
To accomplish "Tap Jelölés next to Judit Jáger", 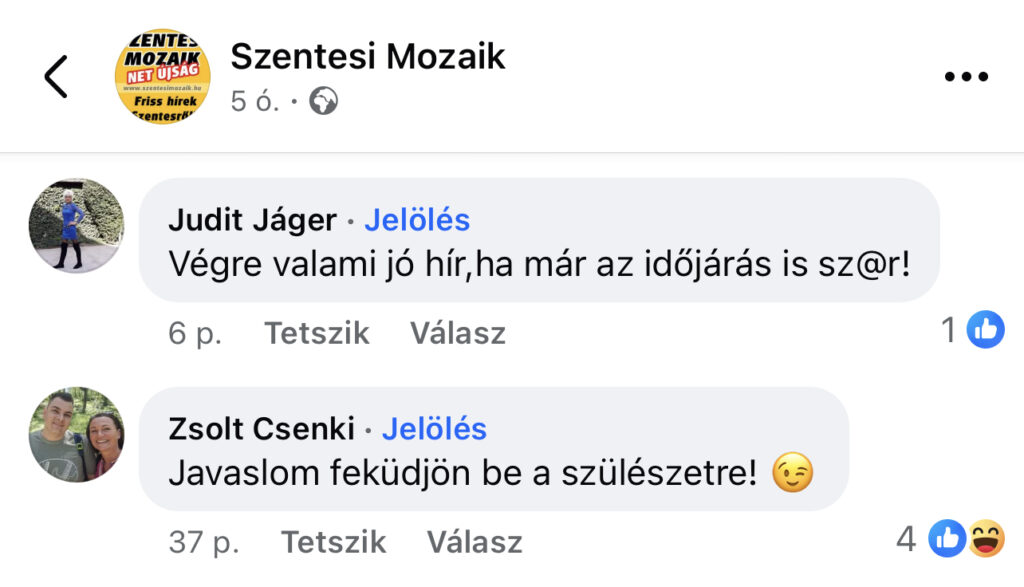I will click(x=417, y=220).
